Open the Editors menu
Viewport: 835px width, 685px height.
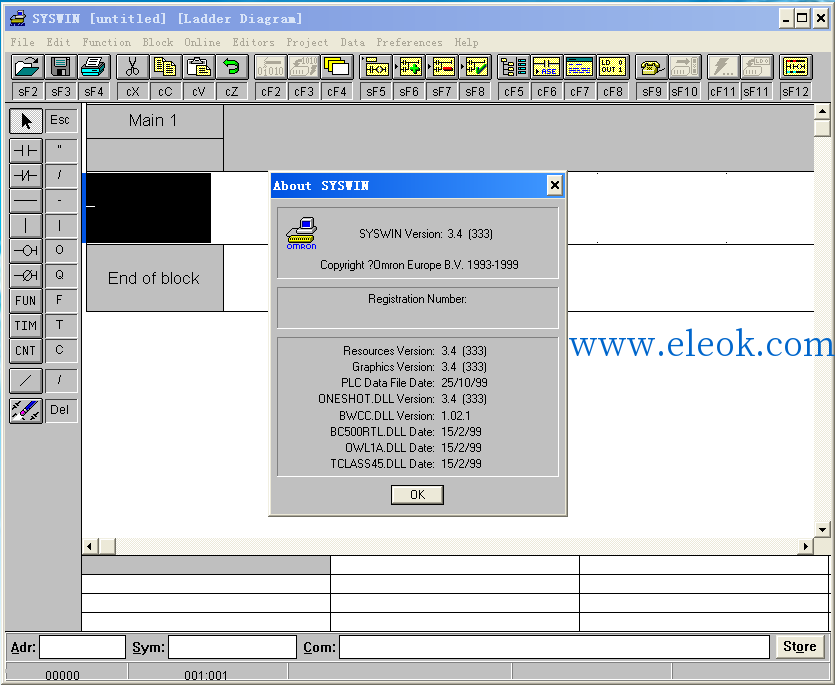tap(253, 42)
